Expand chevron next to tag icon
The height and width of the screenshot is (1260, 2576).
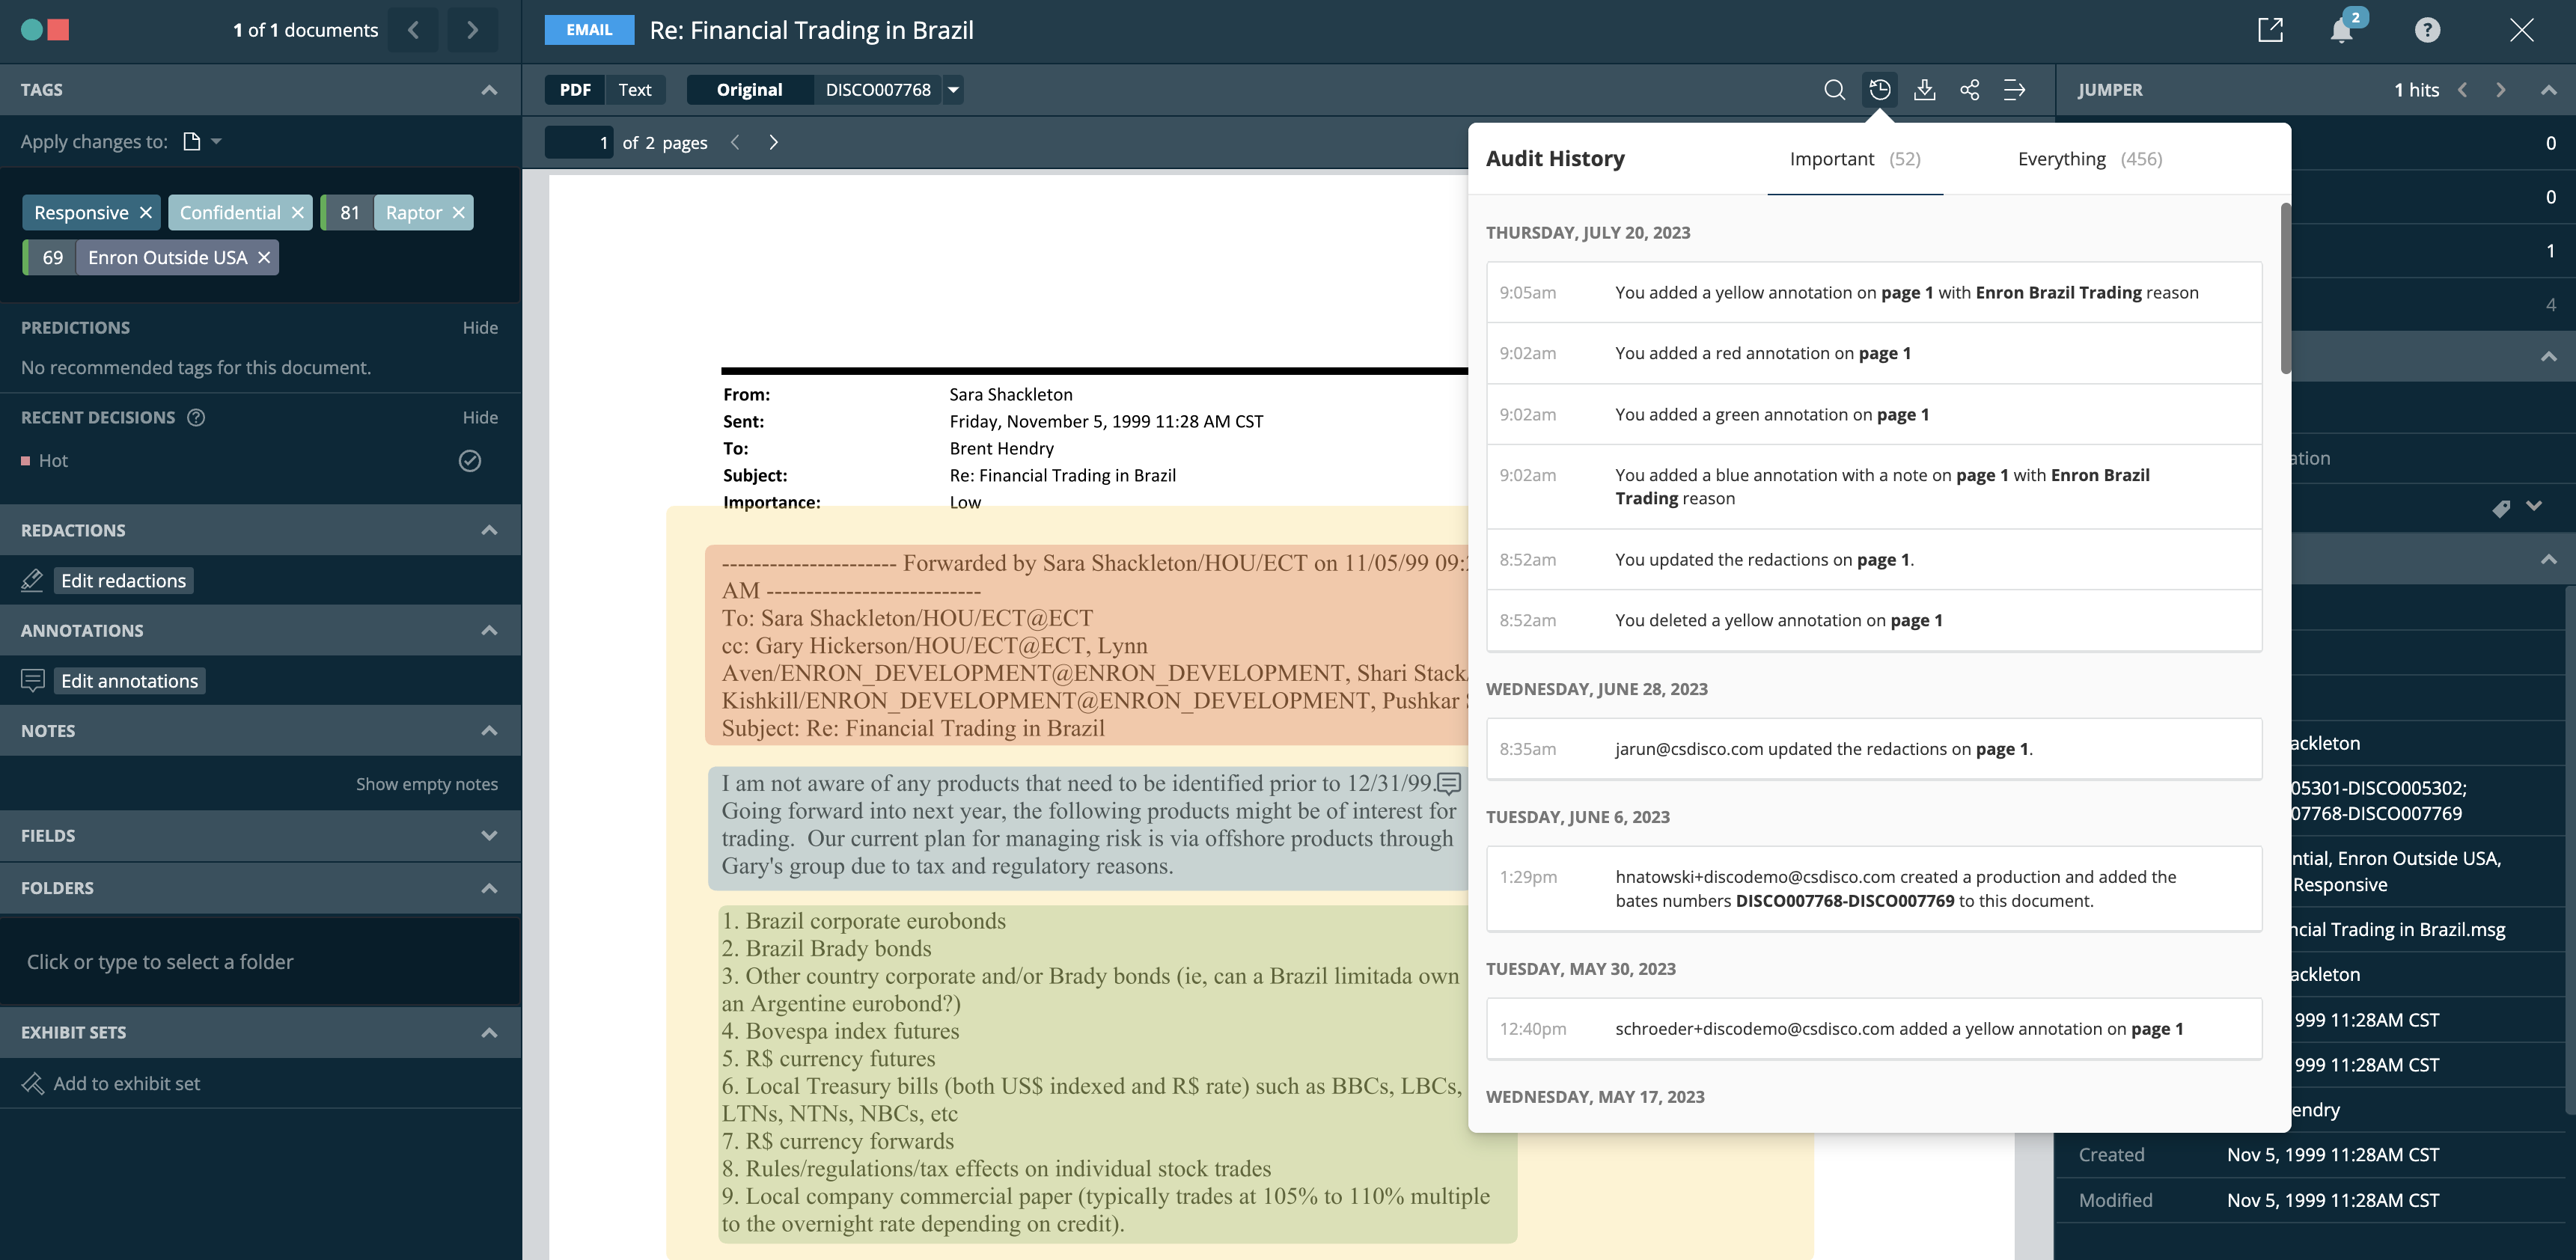2534,506
